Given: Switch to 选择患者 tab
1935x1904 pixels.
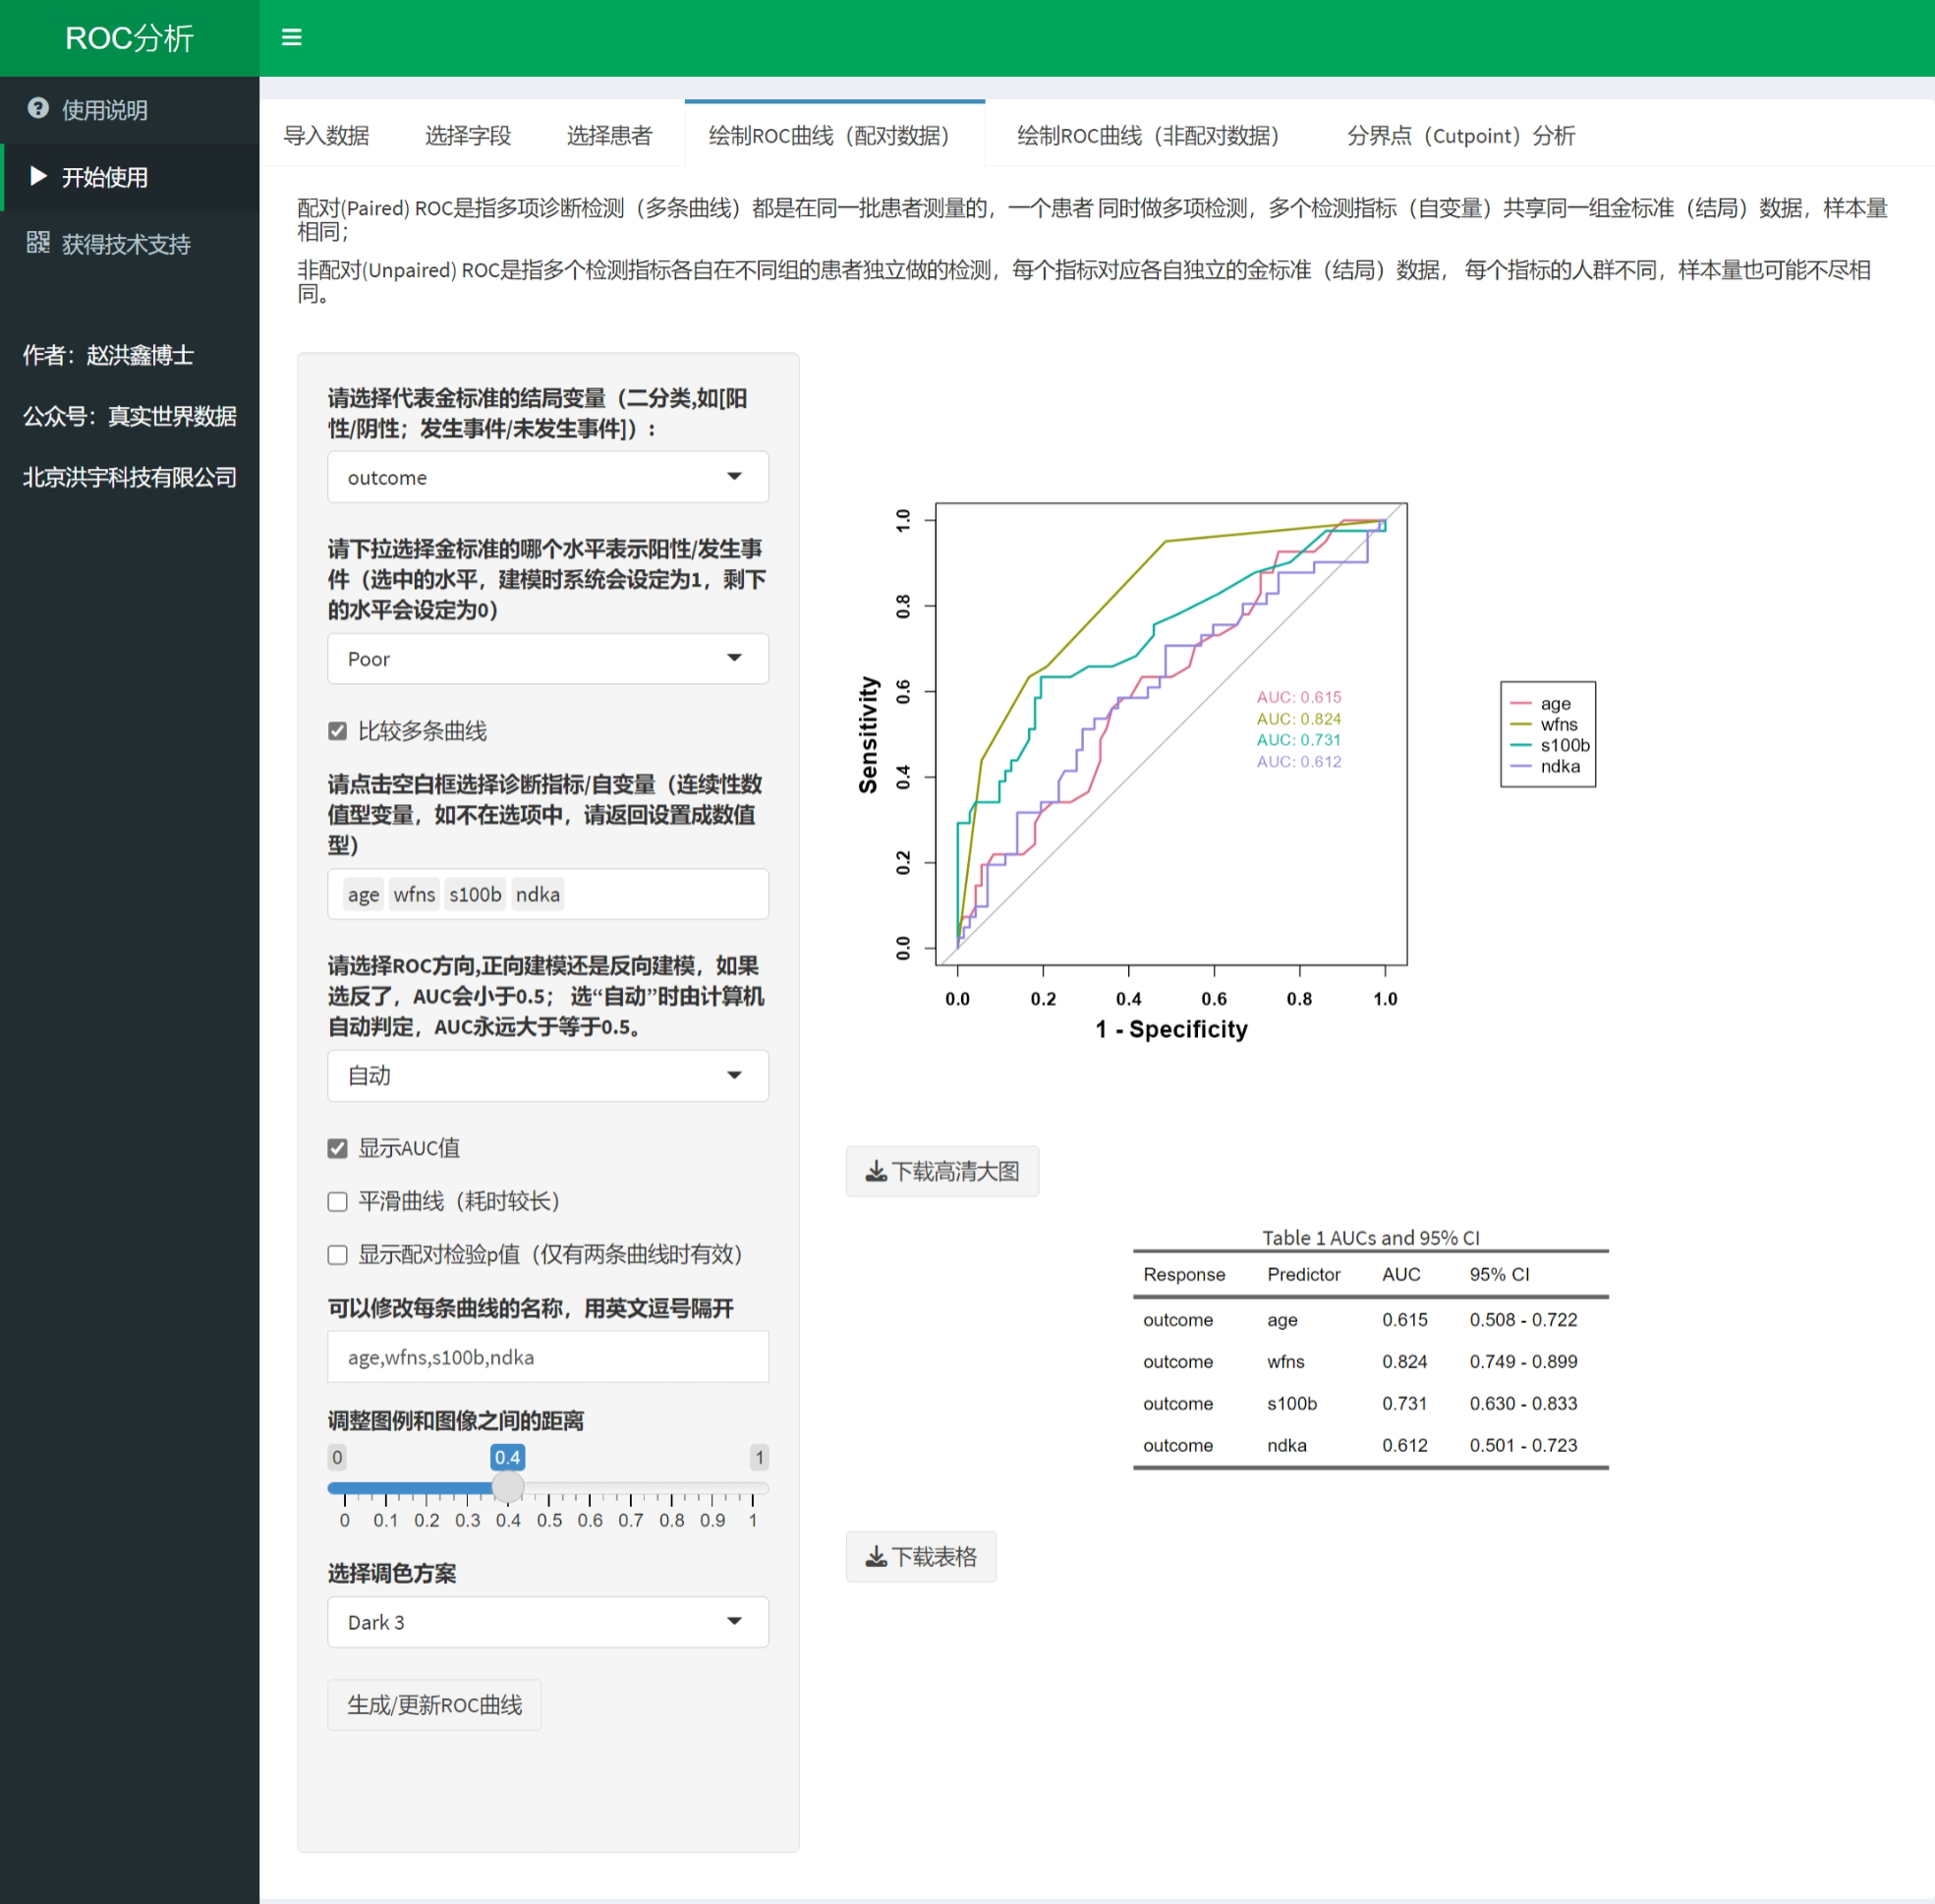Looking at the screenshot, I should tap(609, 135).
